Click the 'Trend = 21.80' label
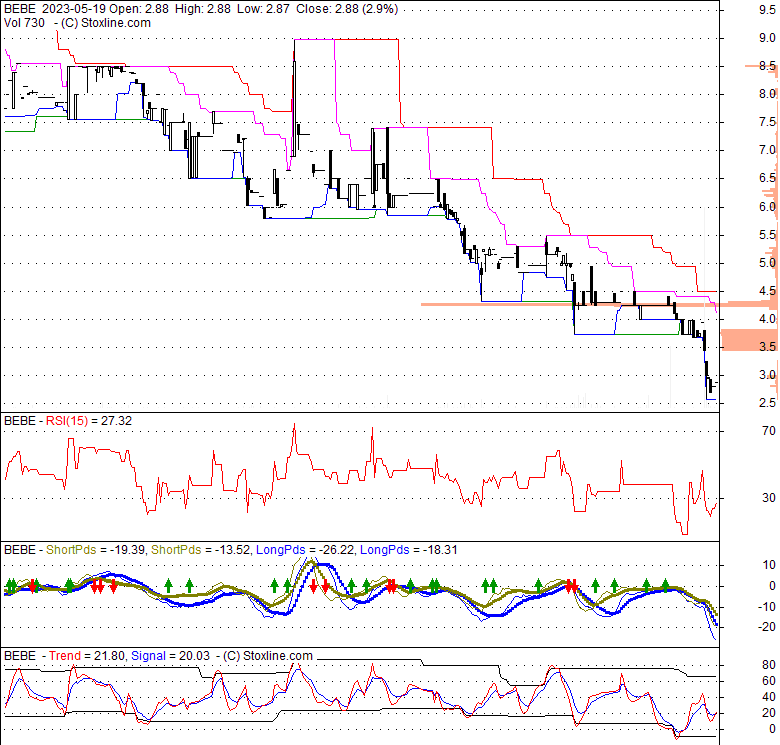The height and width of the screenshot is (745, 780). [87, 656]
